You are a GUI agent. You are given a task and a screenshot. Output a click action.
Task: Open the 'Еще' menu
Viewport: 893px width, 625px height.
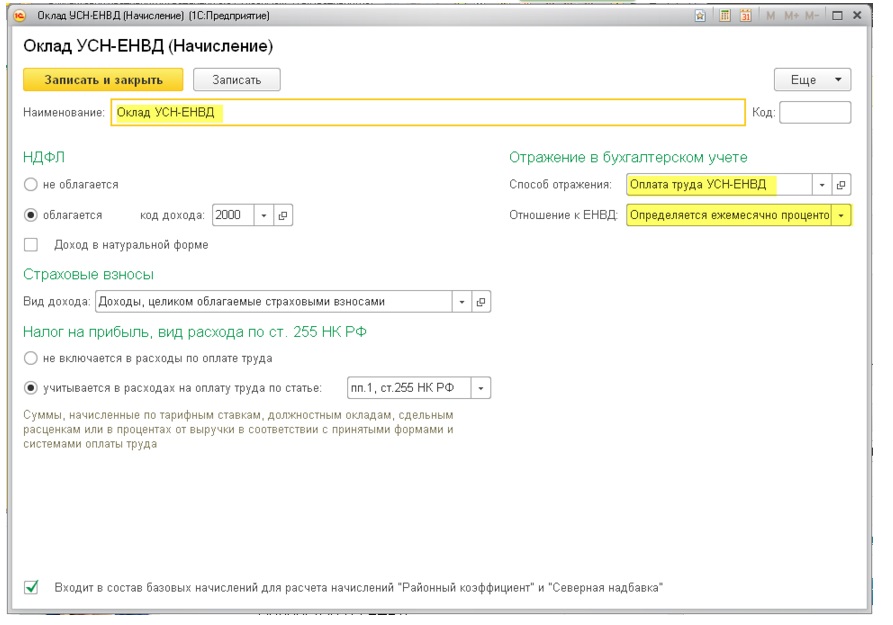point(813,80)
